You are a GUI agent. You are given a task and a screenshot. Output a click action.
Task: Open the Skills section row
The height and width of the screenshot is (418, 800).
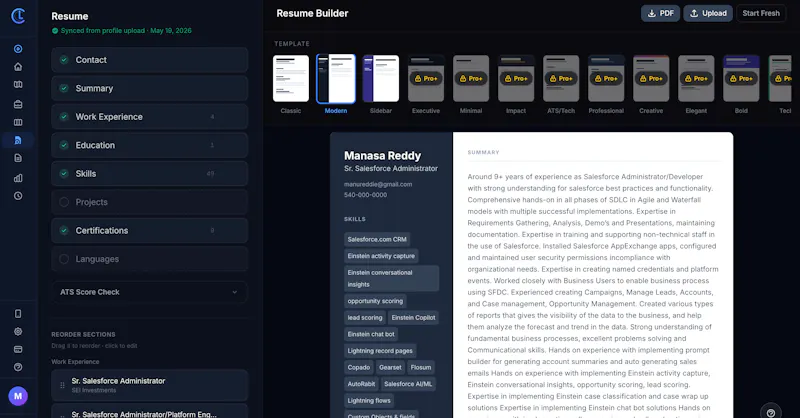(149, 174)
